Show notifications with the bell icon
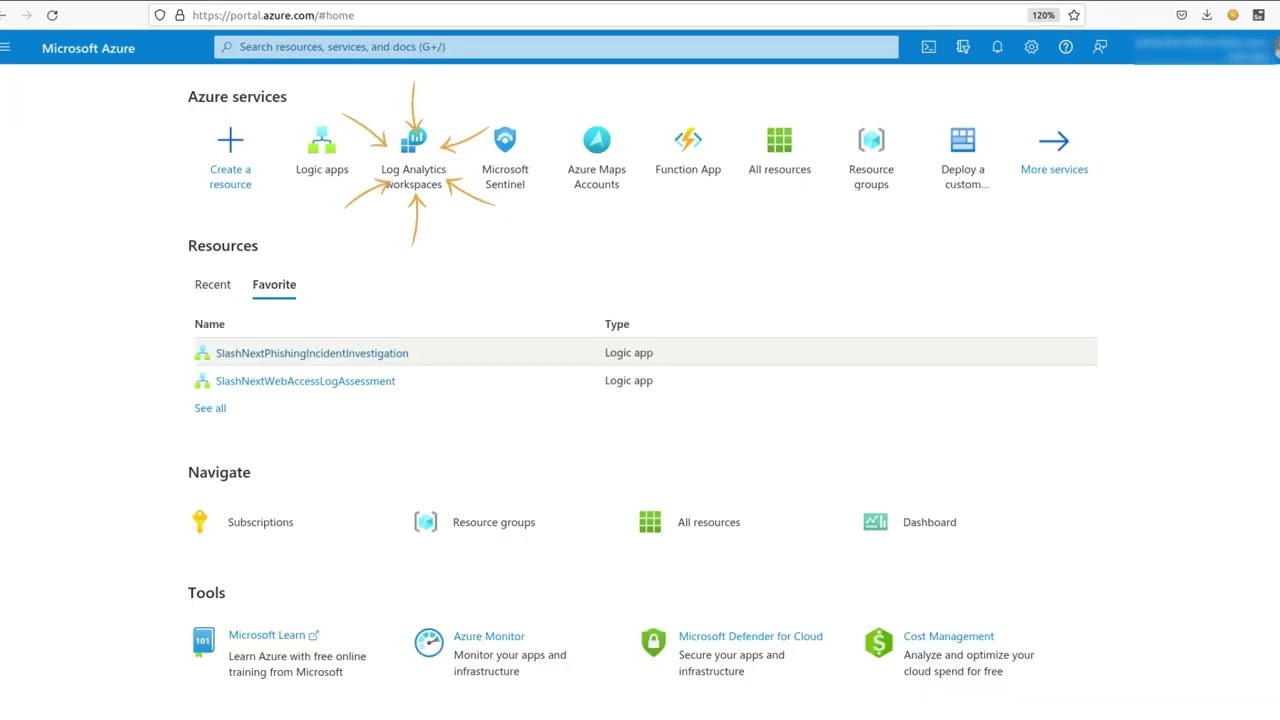The height and width of the screenshot is (720, 1280). tap(997, 47)
